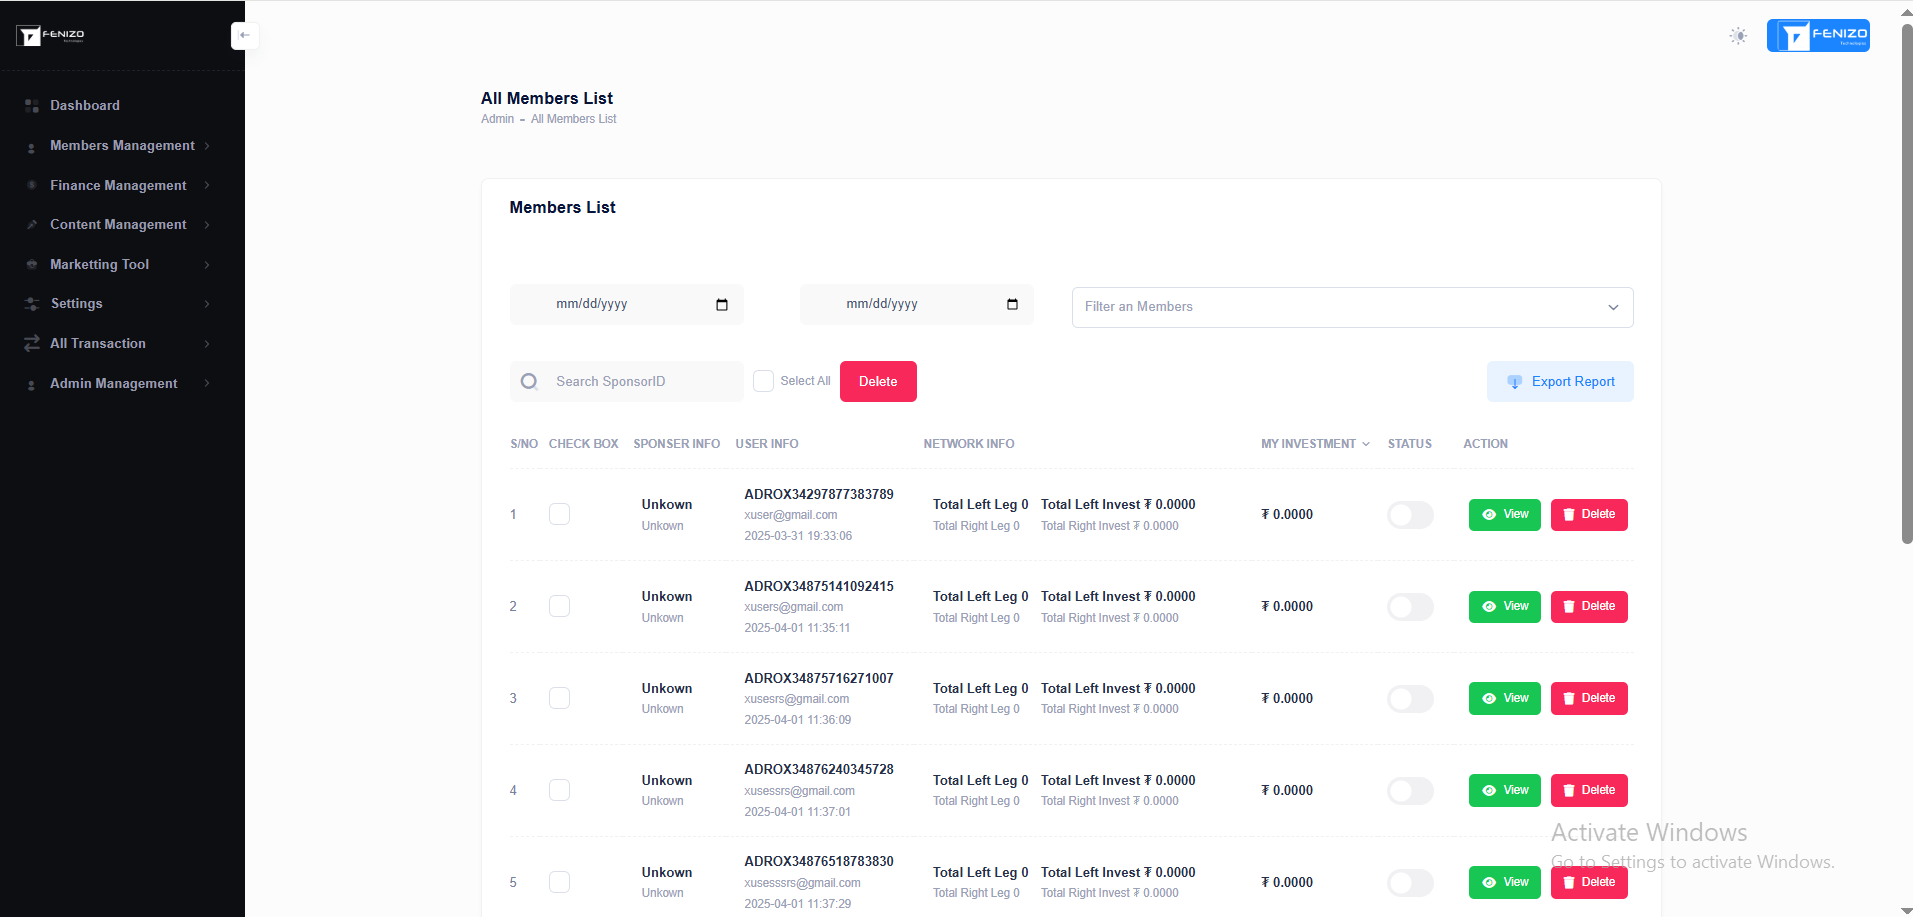Click the Members Management sidebar icon
This screenshot has height=917, width=1913.
pos(32,147)
